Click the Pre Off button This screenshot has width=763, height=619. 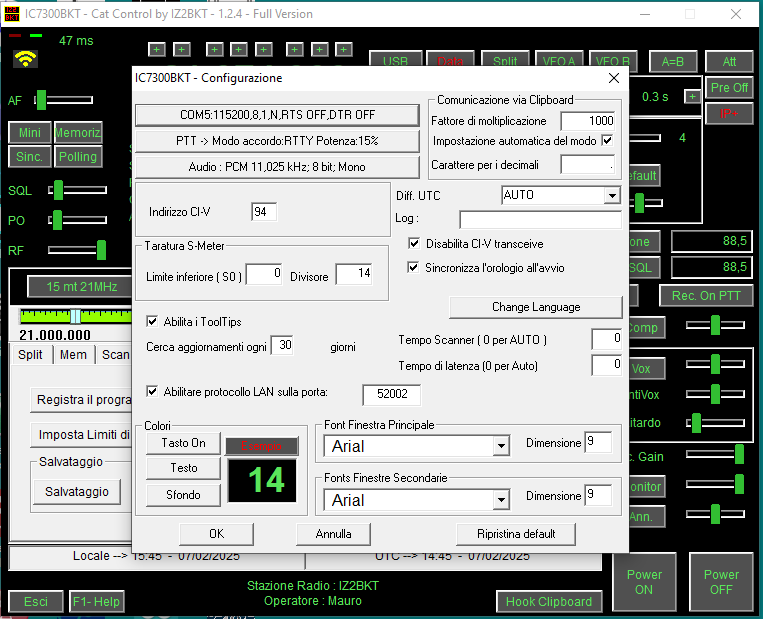tap(729, 88)
